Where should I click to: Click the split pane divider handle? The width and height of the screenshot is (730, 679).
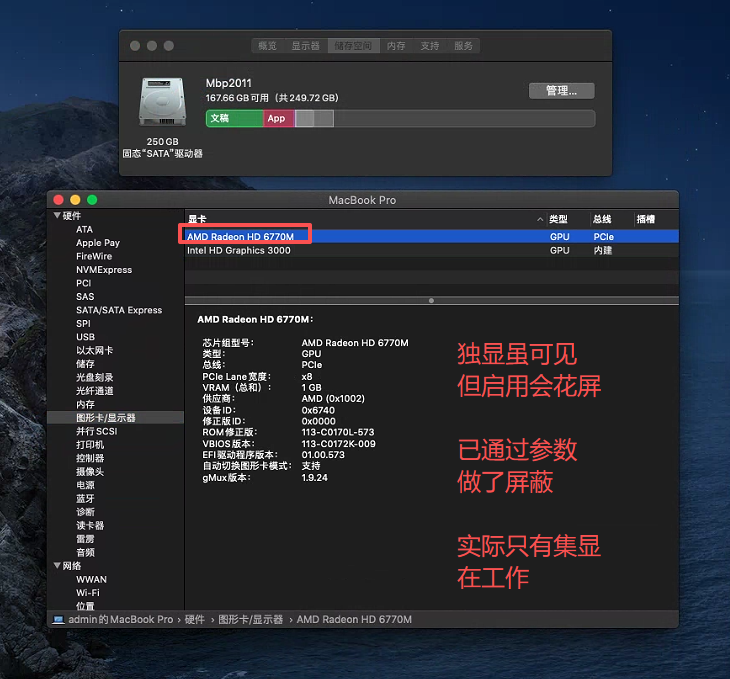[x=431, y=300]
